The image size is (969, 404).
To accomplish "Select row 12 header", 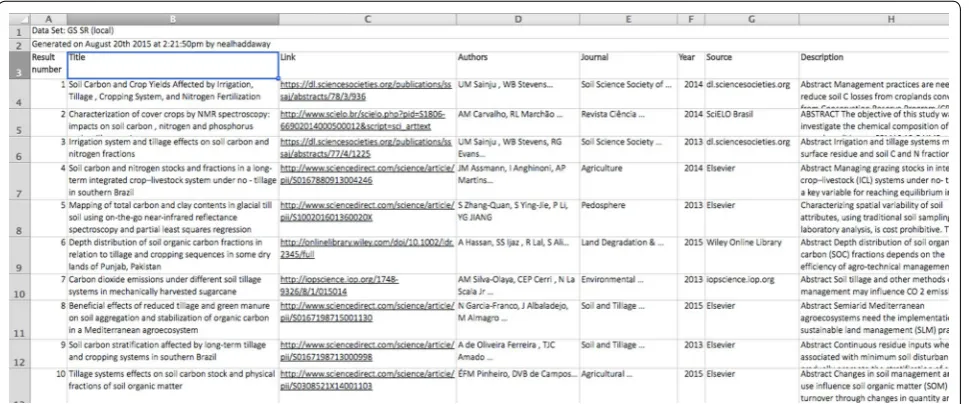I will [x=19, y=353].
